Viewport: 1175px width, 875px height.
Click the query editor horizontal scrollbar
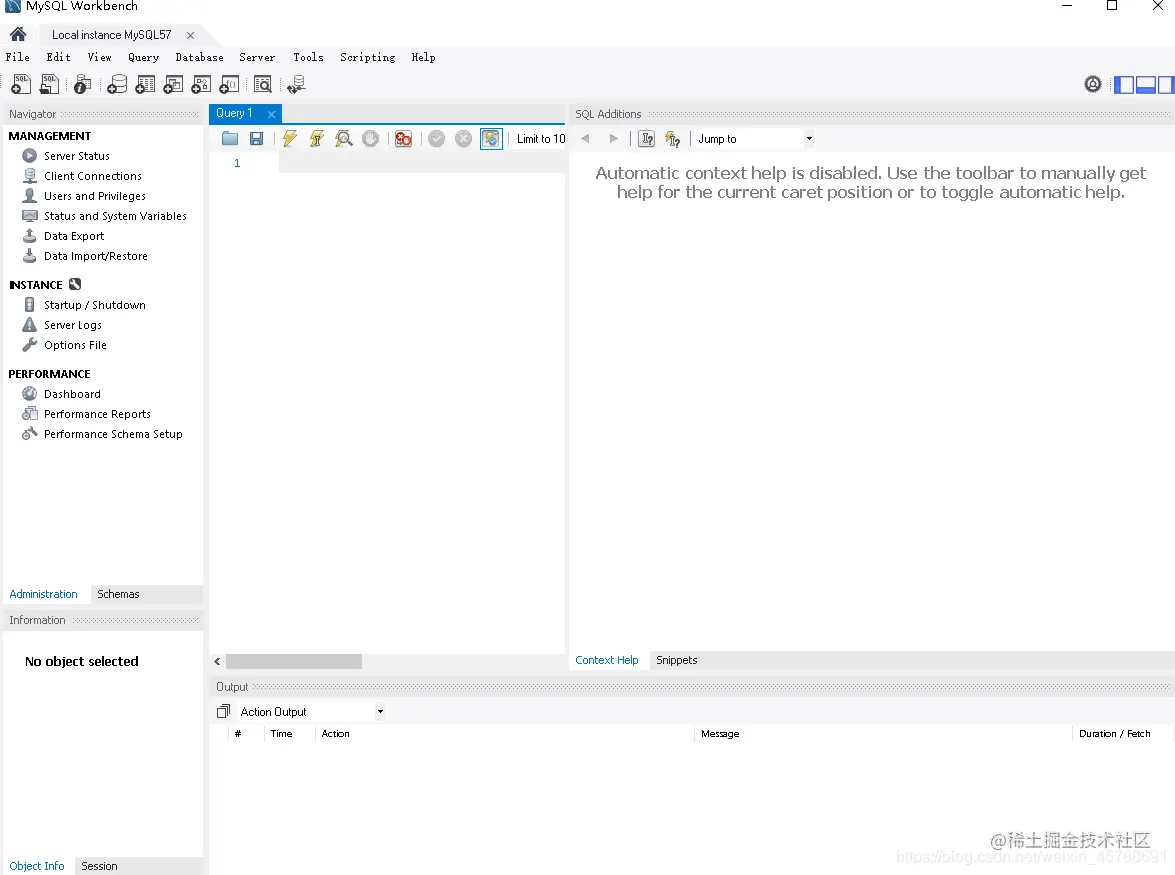tap(294, 661)
